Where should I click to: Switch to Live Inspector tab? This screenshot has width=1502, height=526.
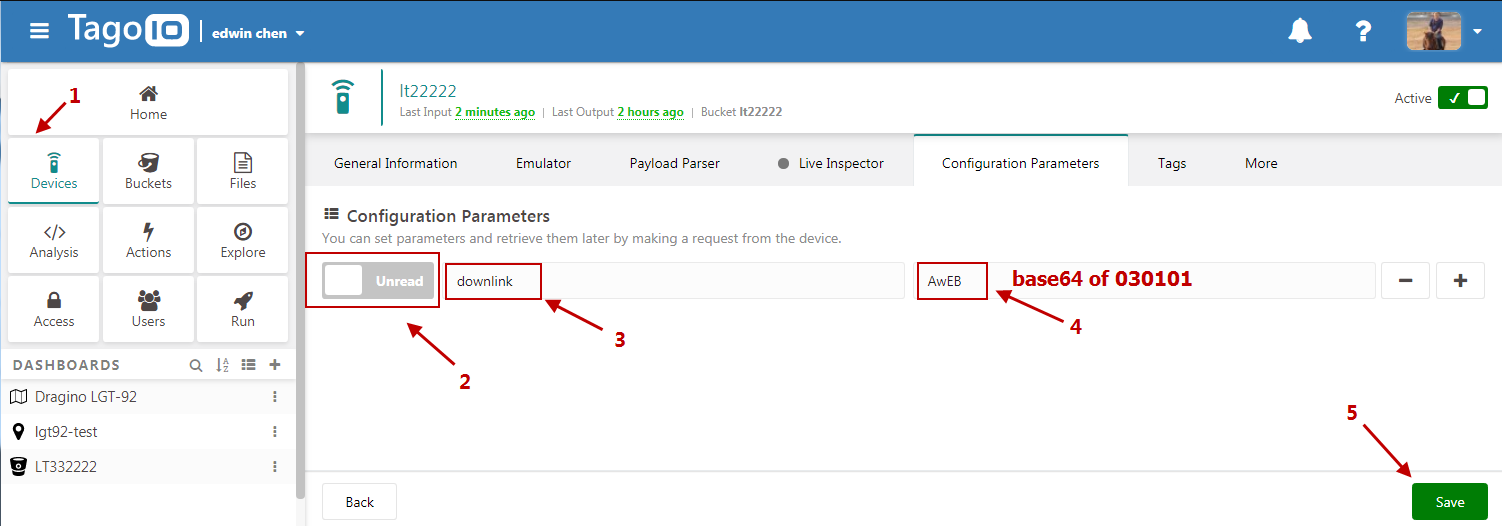pyautogui.click(x=831, y=163)
